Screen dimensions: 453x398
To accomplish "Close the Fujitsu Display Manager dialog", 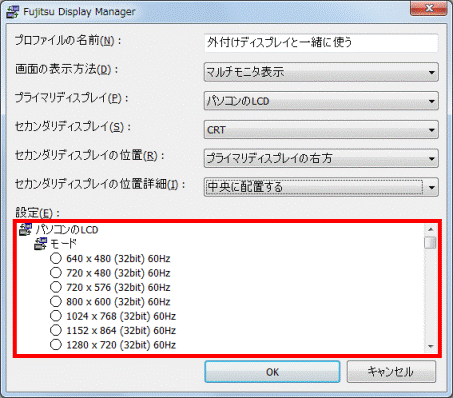I will [x=429, y=8].
